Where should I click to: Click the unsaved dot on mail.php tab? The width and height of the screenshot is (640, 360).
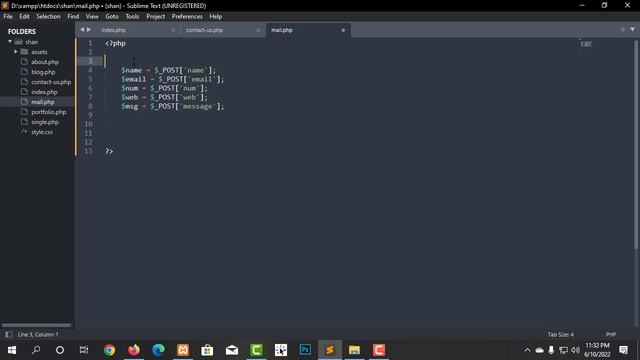[x=343, y=30]
